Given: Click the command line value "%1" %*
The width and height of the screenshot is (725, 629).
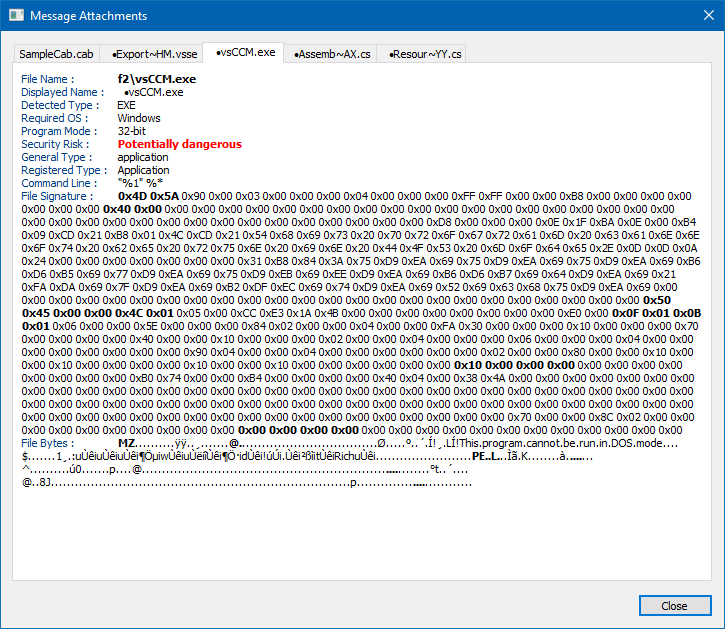Looking at the screenshot, I should [140, 183].
